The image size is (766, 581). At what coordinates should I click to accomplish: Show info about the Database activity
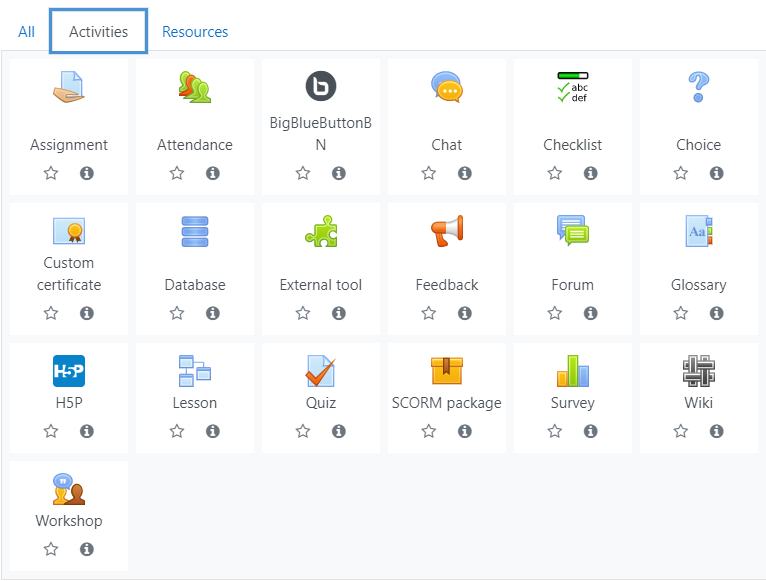pos(213,313)
